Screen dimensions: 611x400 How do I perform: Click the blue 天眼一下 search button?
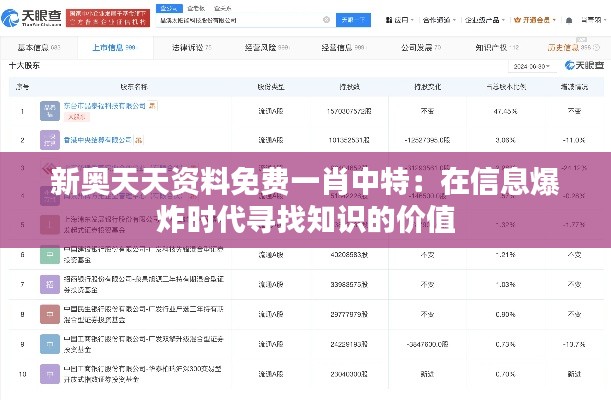coord(353,19)
